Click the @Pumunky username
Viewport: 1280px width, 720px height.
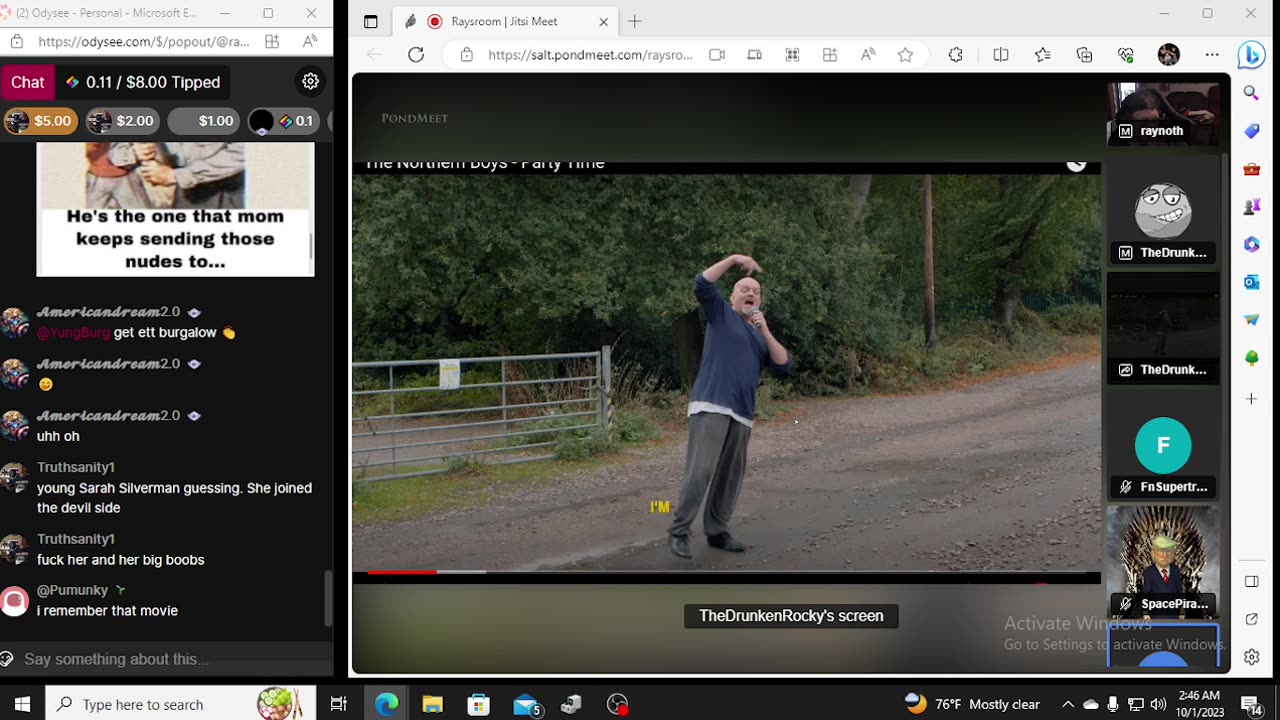[72, 590]
